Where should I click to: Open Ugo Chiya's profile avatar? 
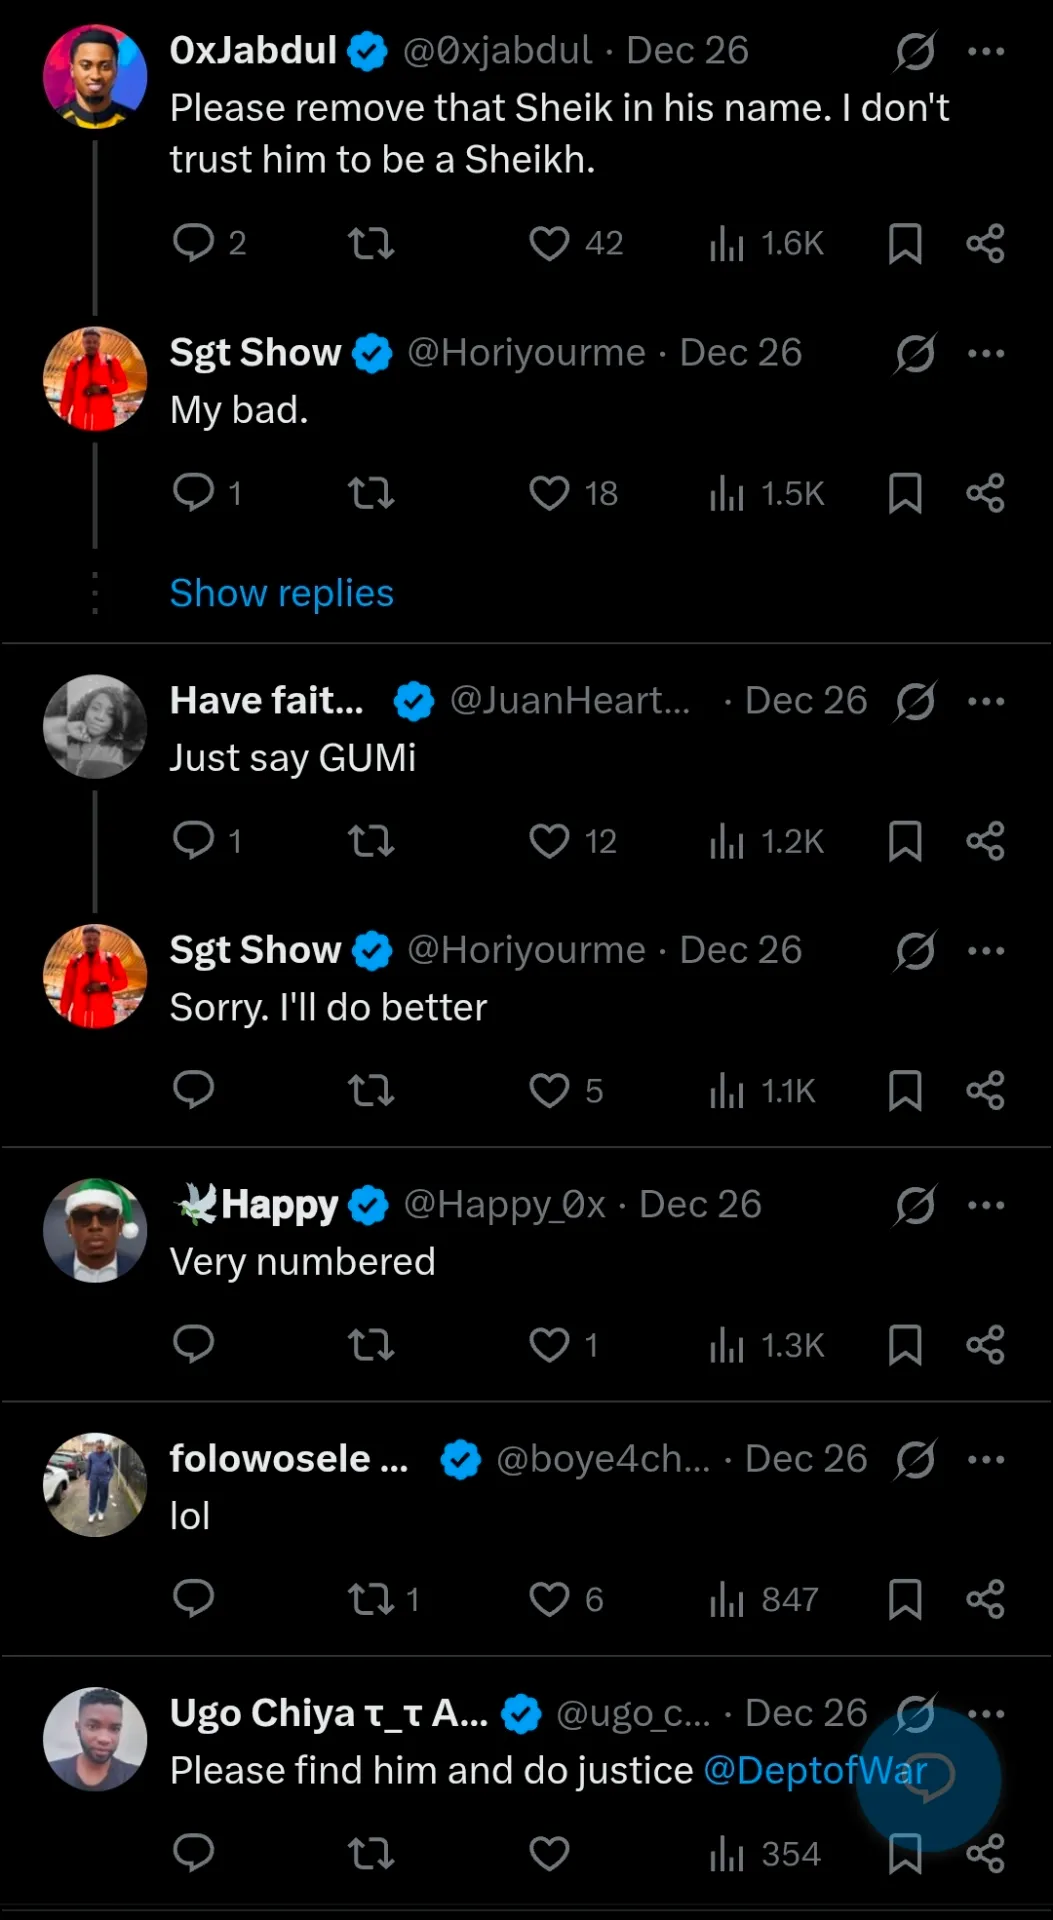pos(95,1739)
